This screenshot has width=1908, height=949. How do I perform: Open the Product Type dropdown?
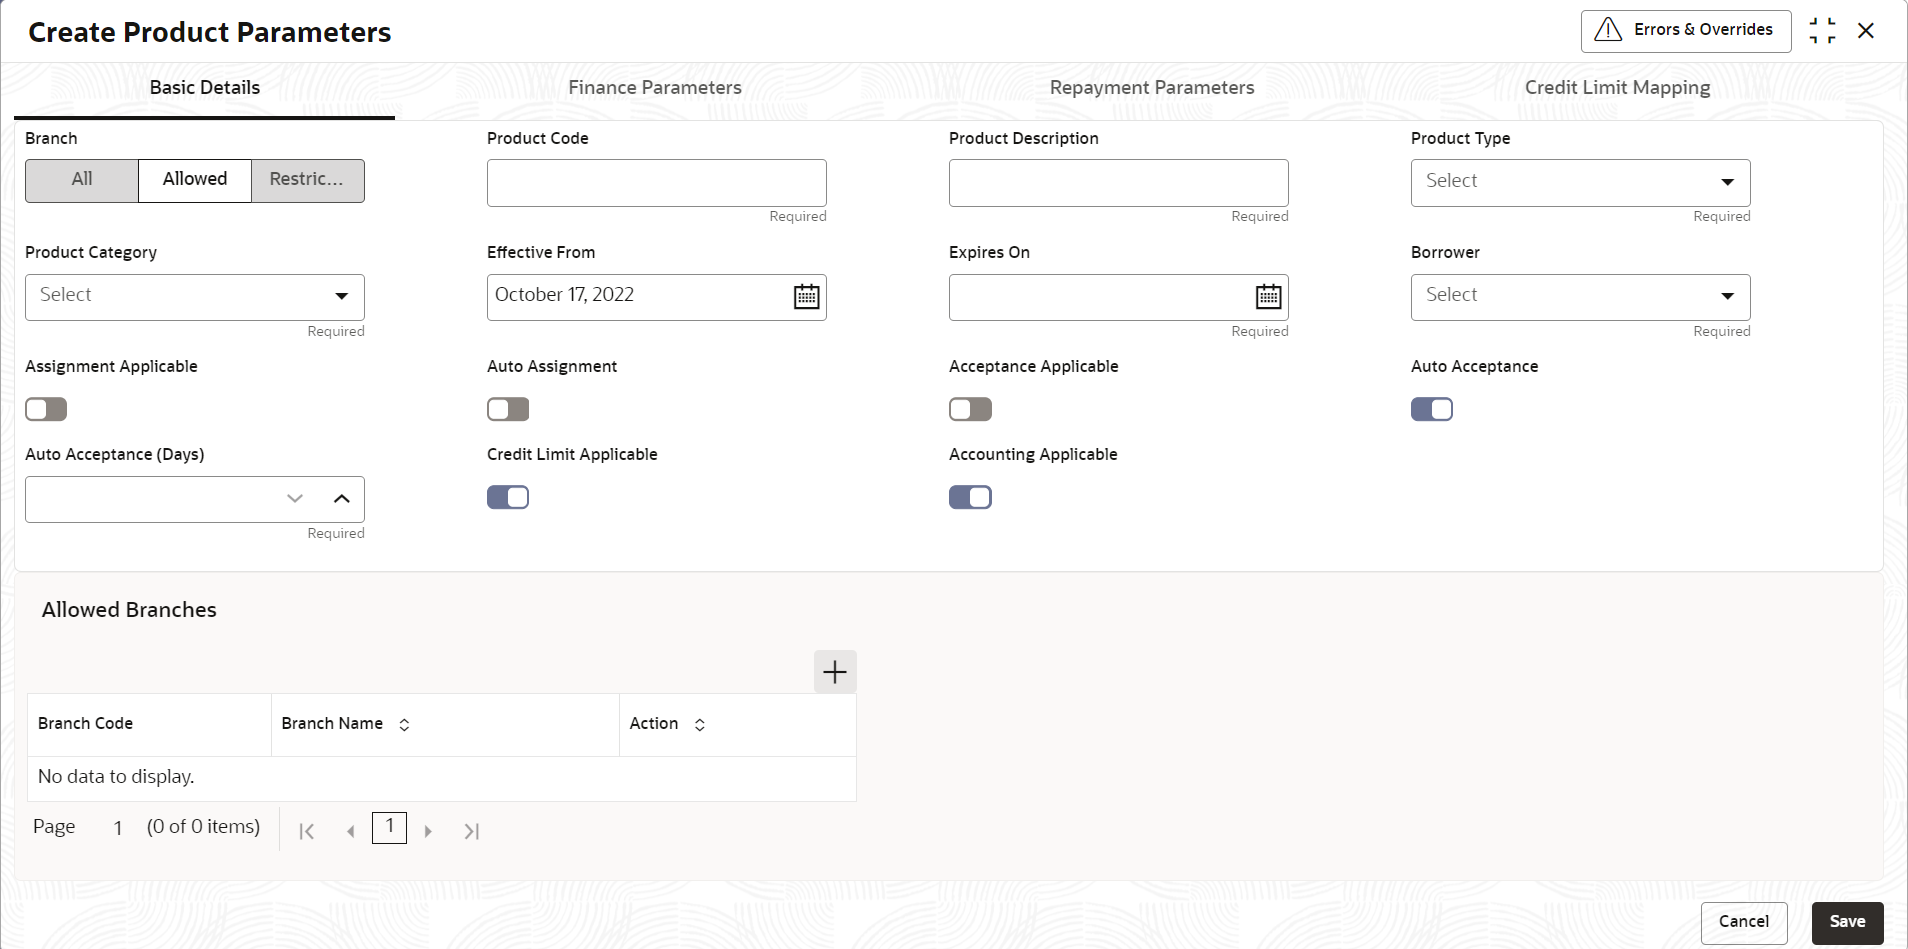click(x=1580, y=182)
